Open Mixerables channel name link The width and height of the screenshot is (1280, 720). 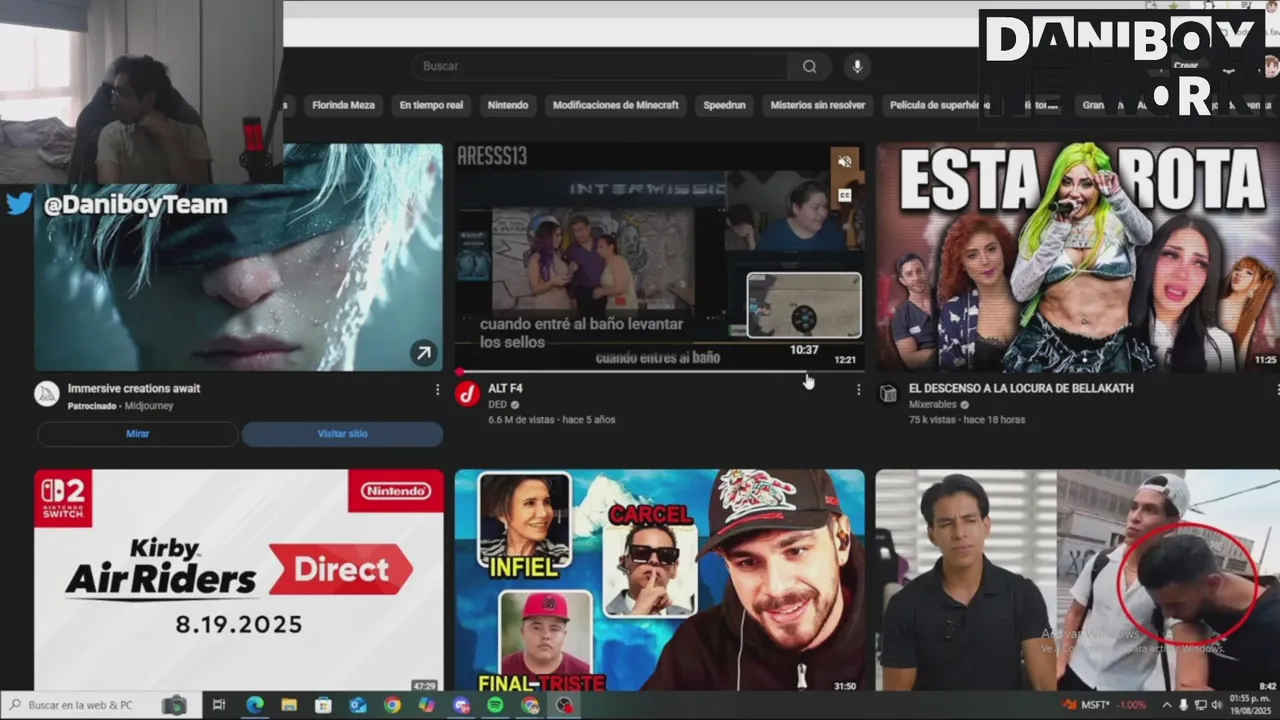coord(932,404)
